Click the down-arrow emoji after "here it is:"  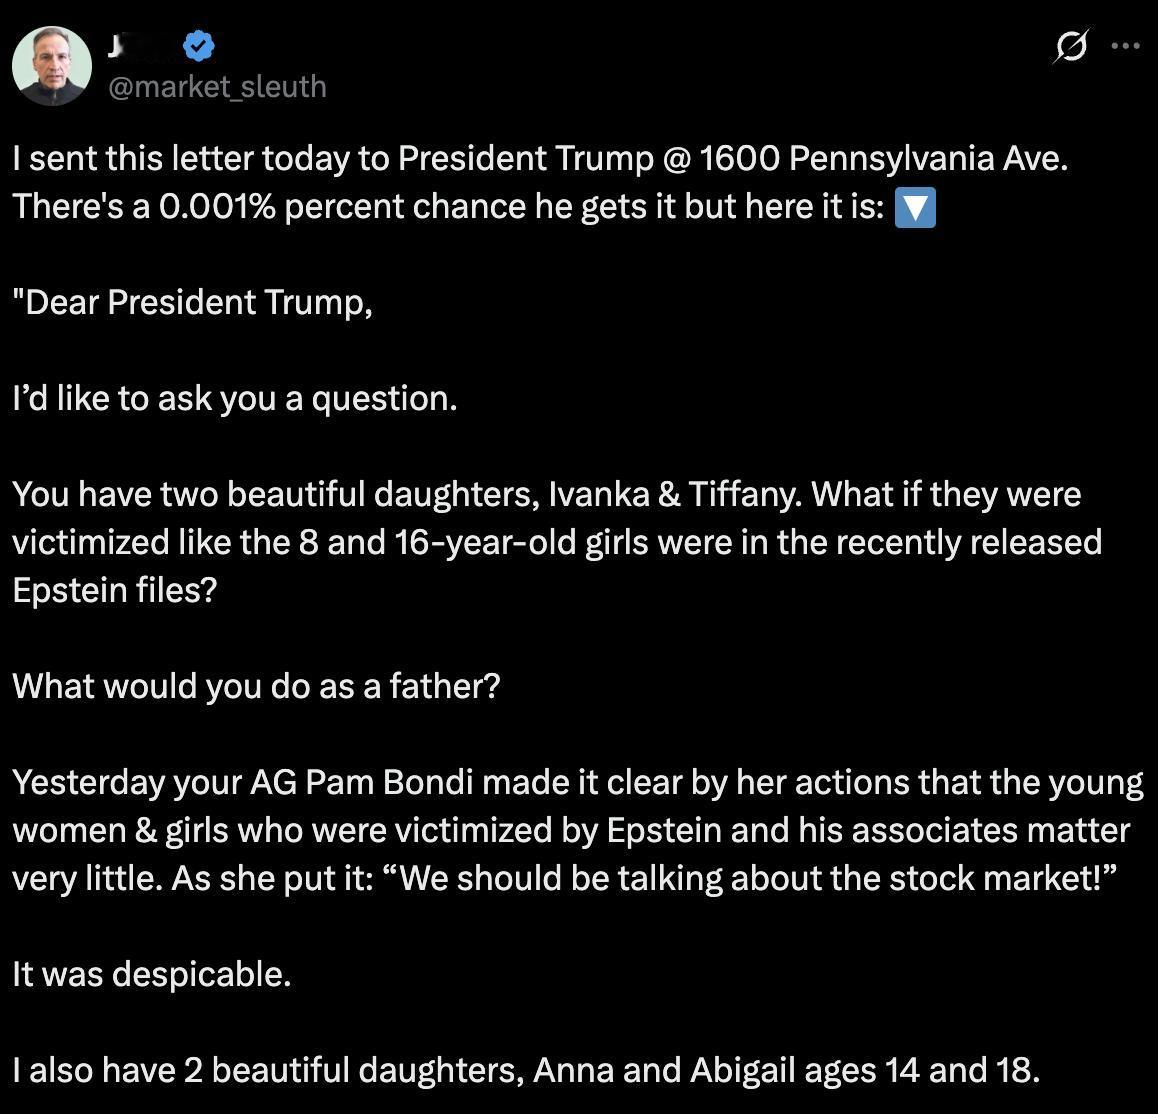pyautogui.click(x=916, y=208)
